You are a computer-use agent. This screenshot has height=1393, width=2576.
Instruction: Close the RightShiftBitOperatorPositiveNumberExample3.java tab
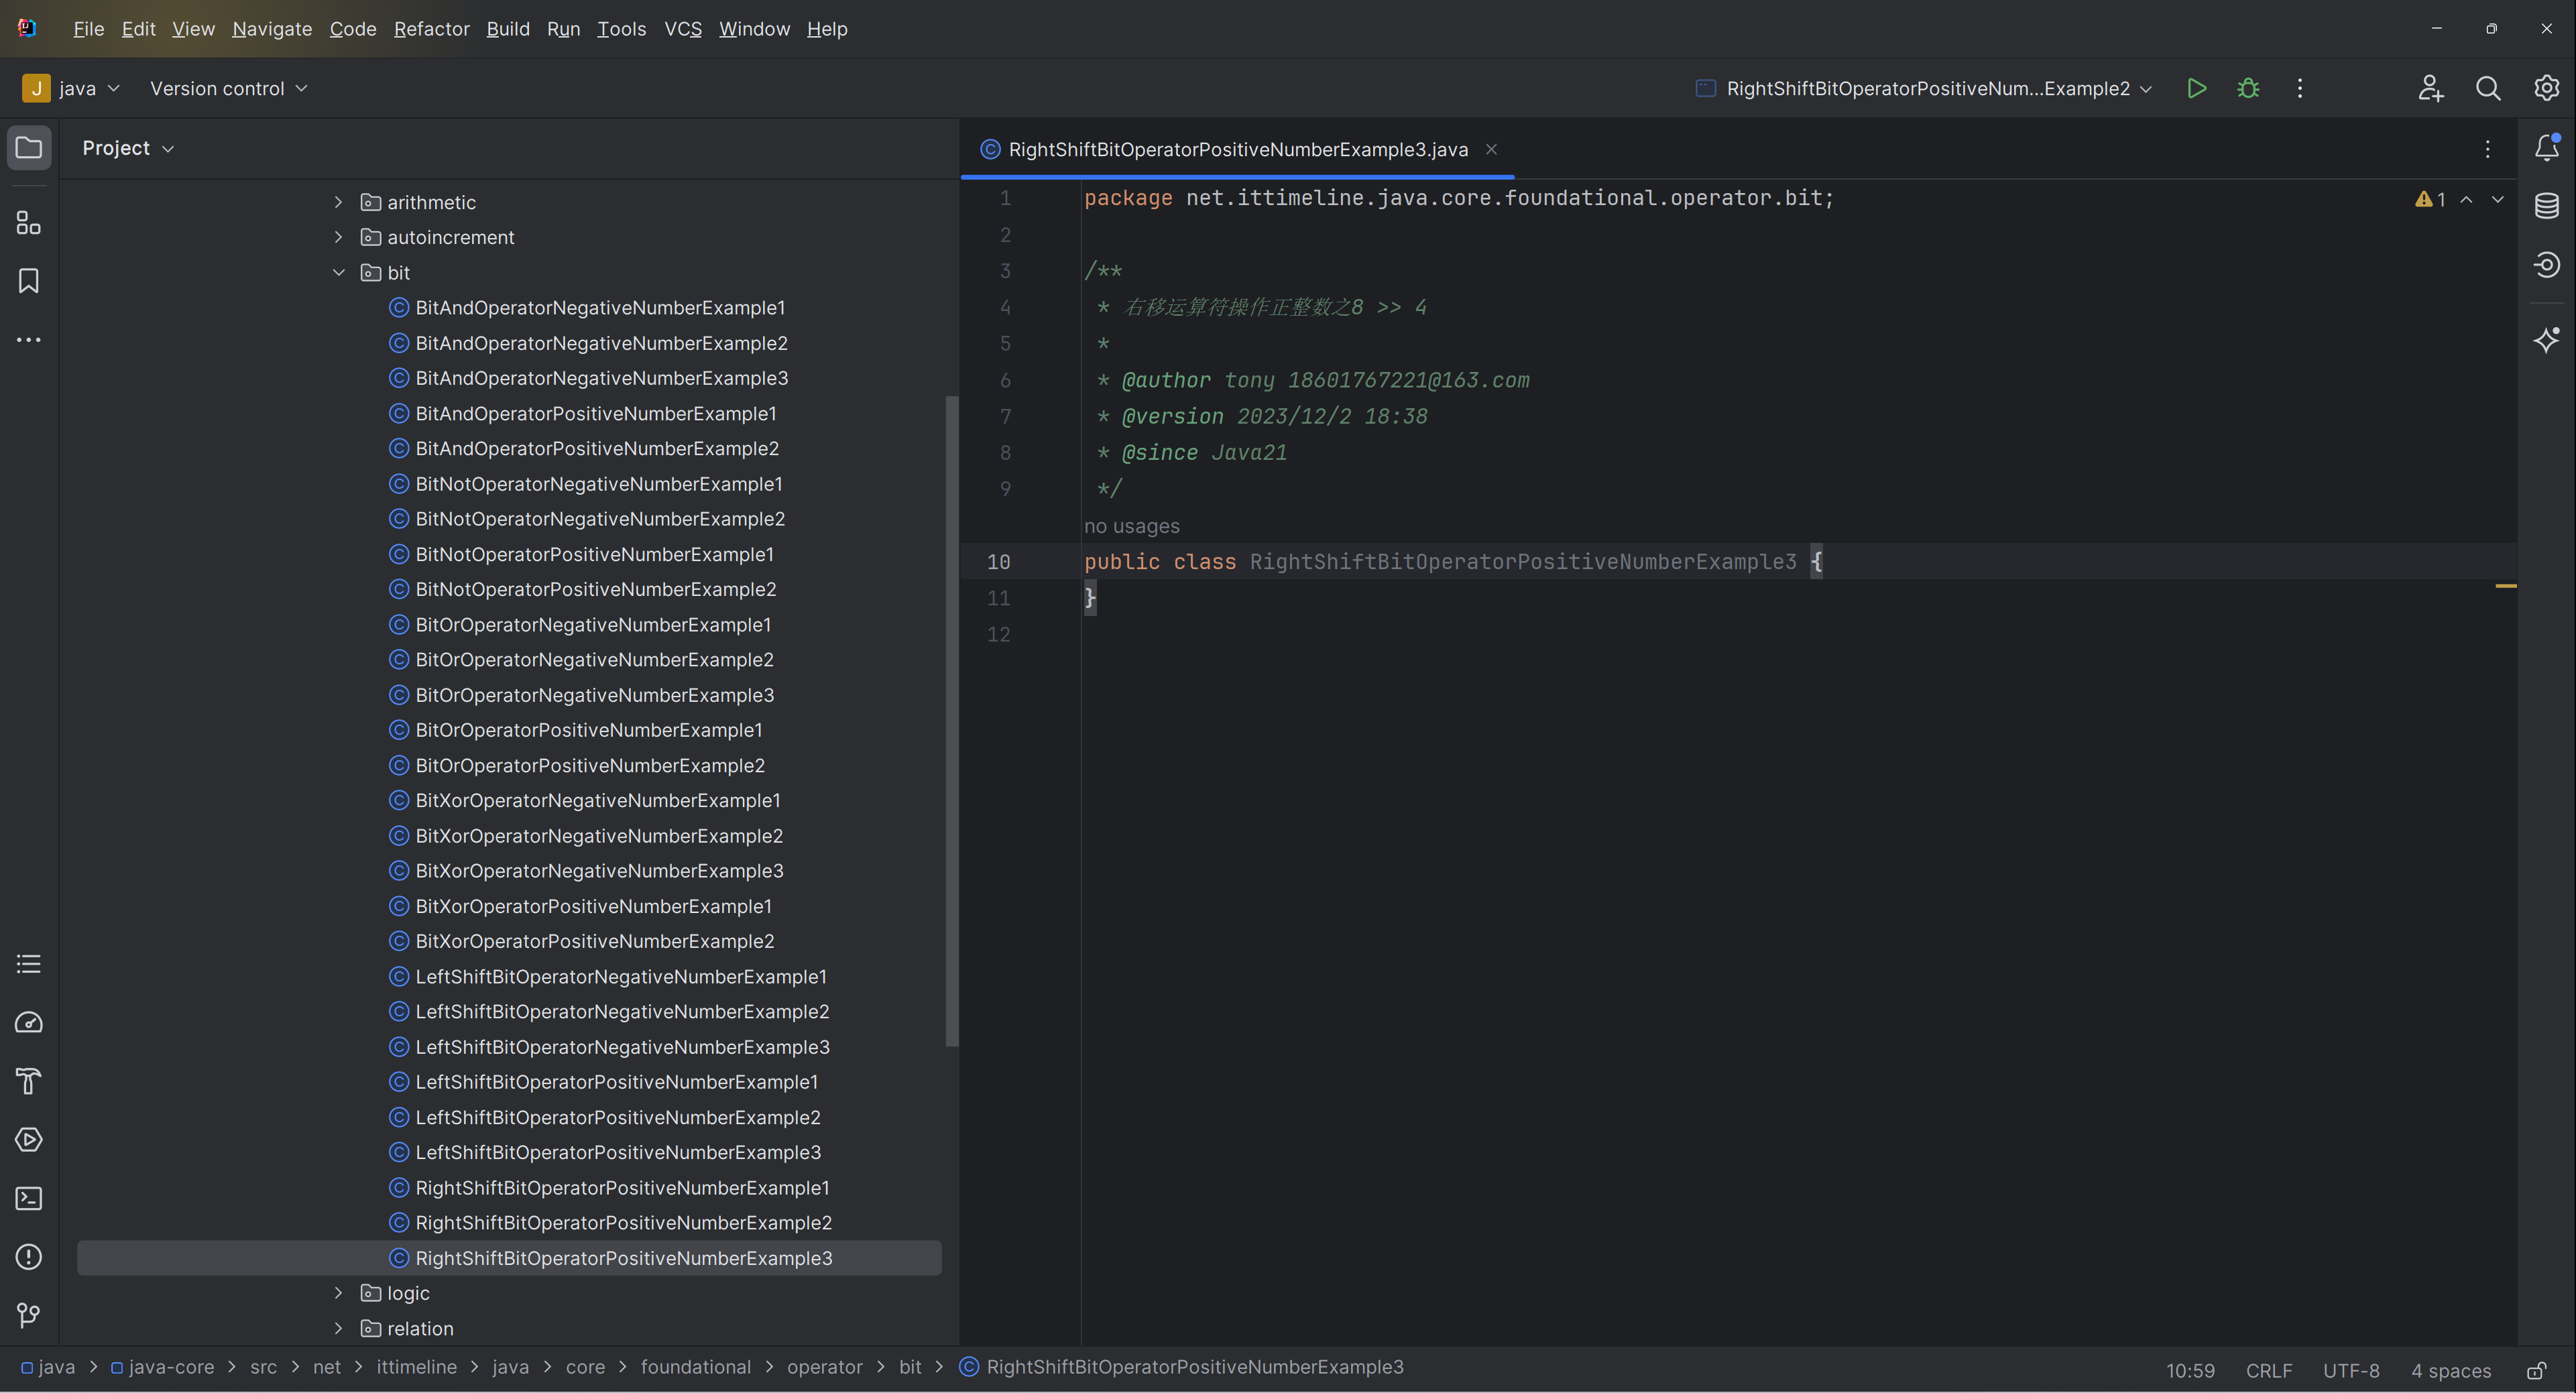[x=1491, y=149]
